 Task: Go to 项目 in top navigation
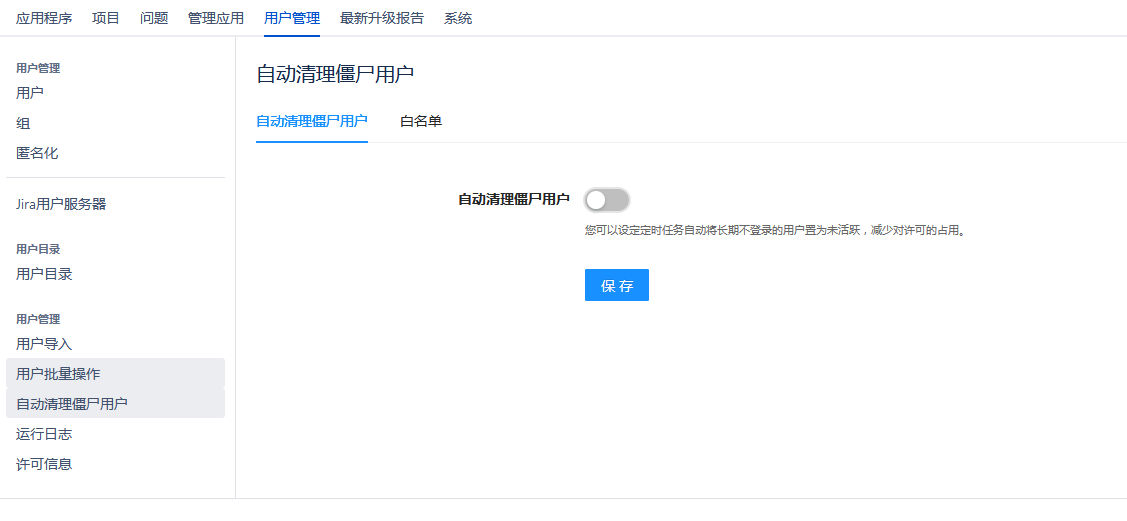(106, 18)
